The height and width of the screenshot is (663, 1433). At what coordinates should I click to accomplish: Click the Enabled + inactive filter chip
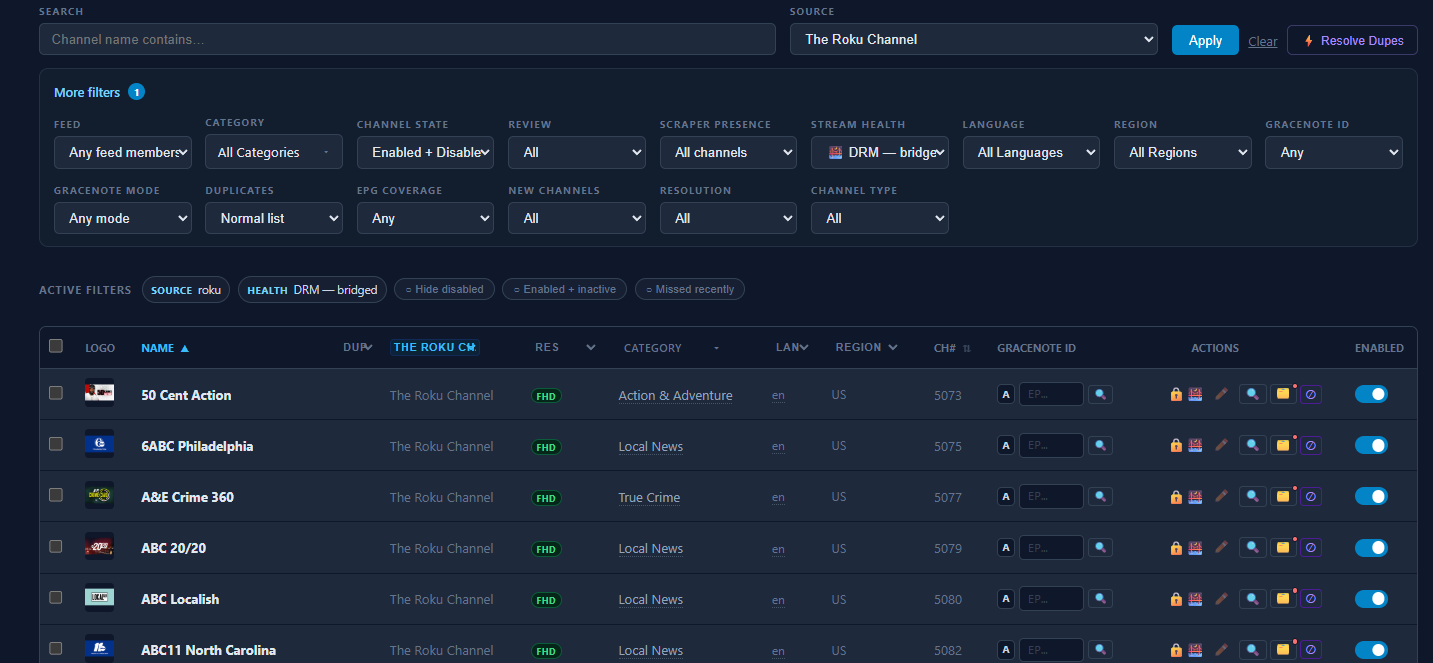[x=564, y=289]
